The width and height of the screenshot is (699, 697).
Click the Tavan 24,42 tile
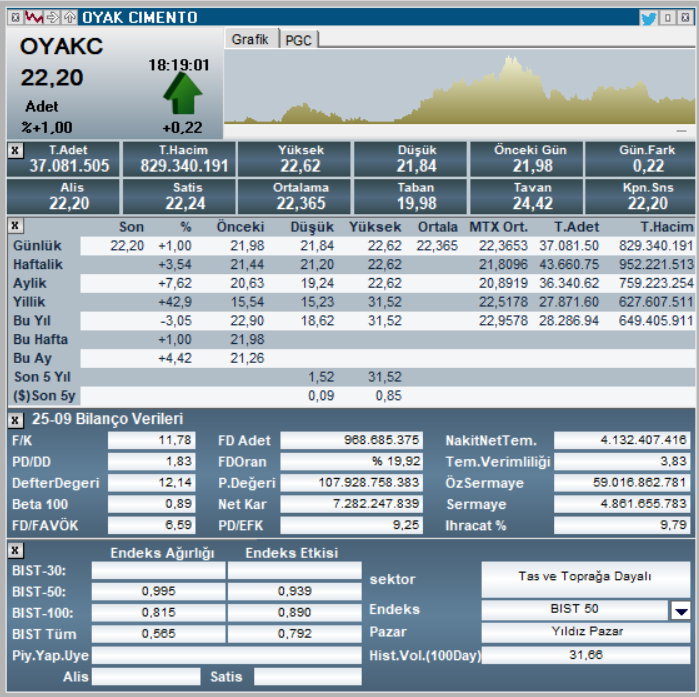point(526,197)
